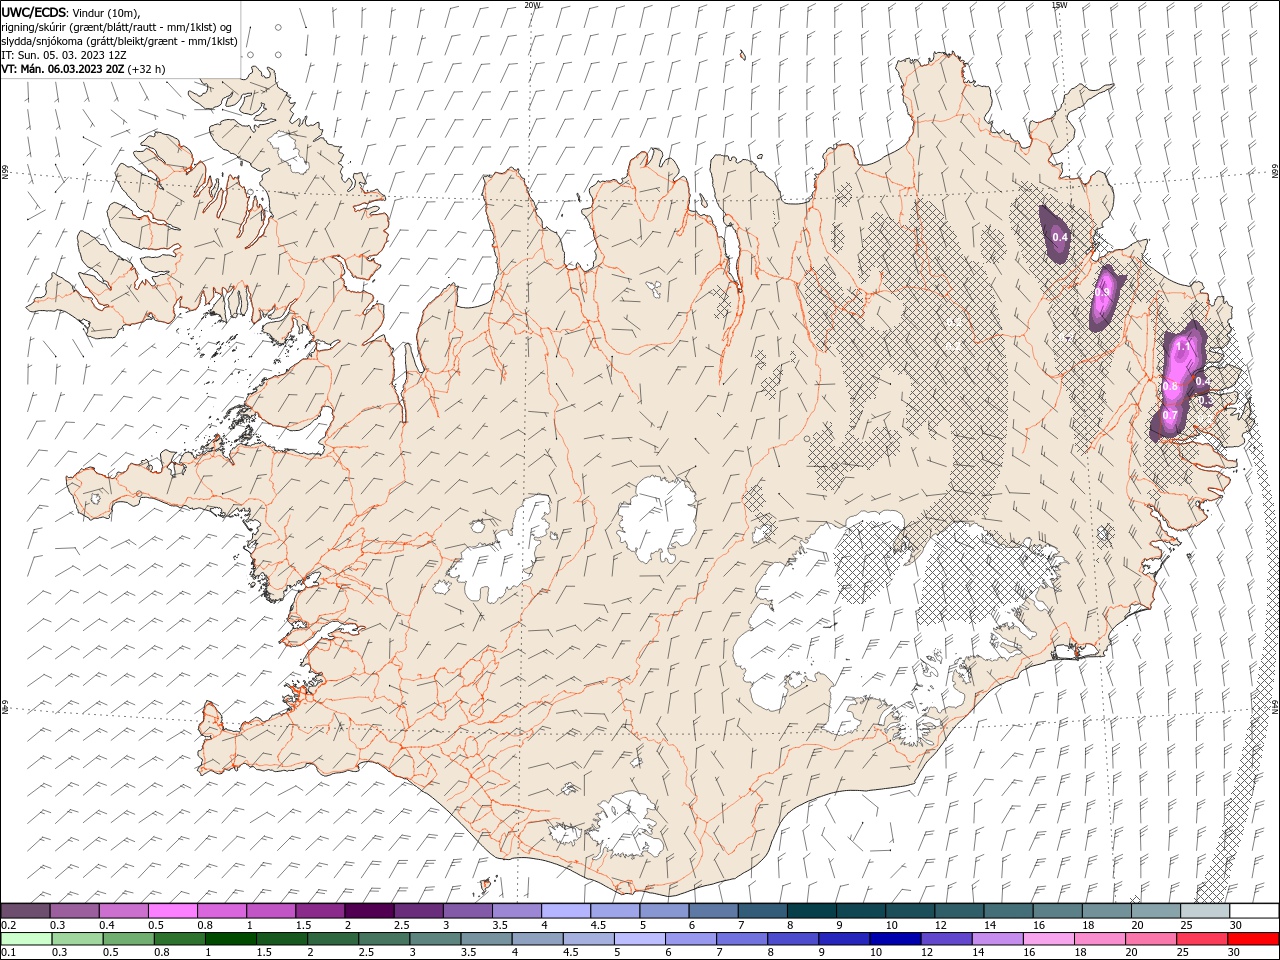Click the 'UWC/ECDS' title text
The height and width of the screenshot is (960, 1280).
click(33, 12)
